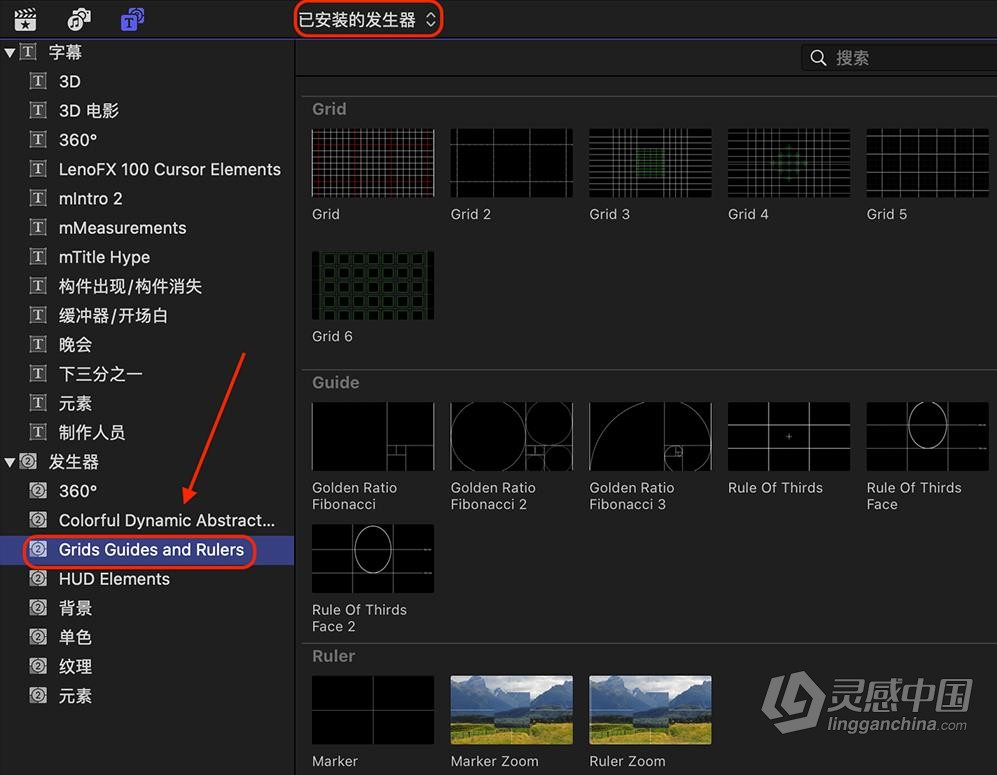The height and width of the screenshot is (775, 997).
Task: Click the generator icon beside 单色
Action: coord(38,636)
